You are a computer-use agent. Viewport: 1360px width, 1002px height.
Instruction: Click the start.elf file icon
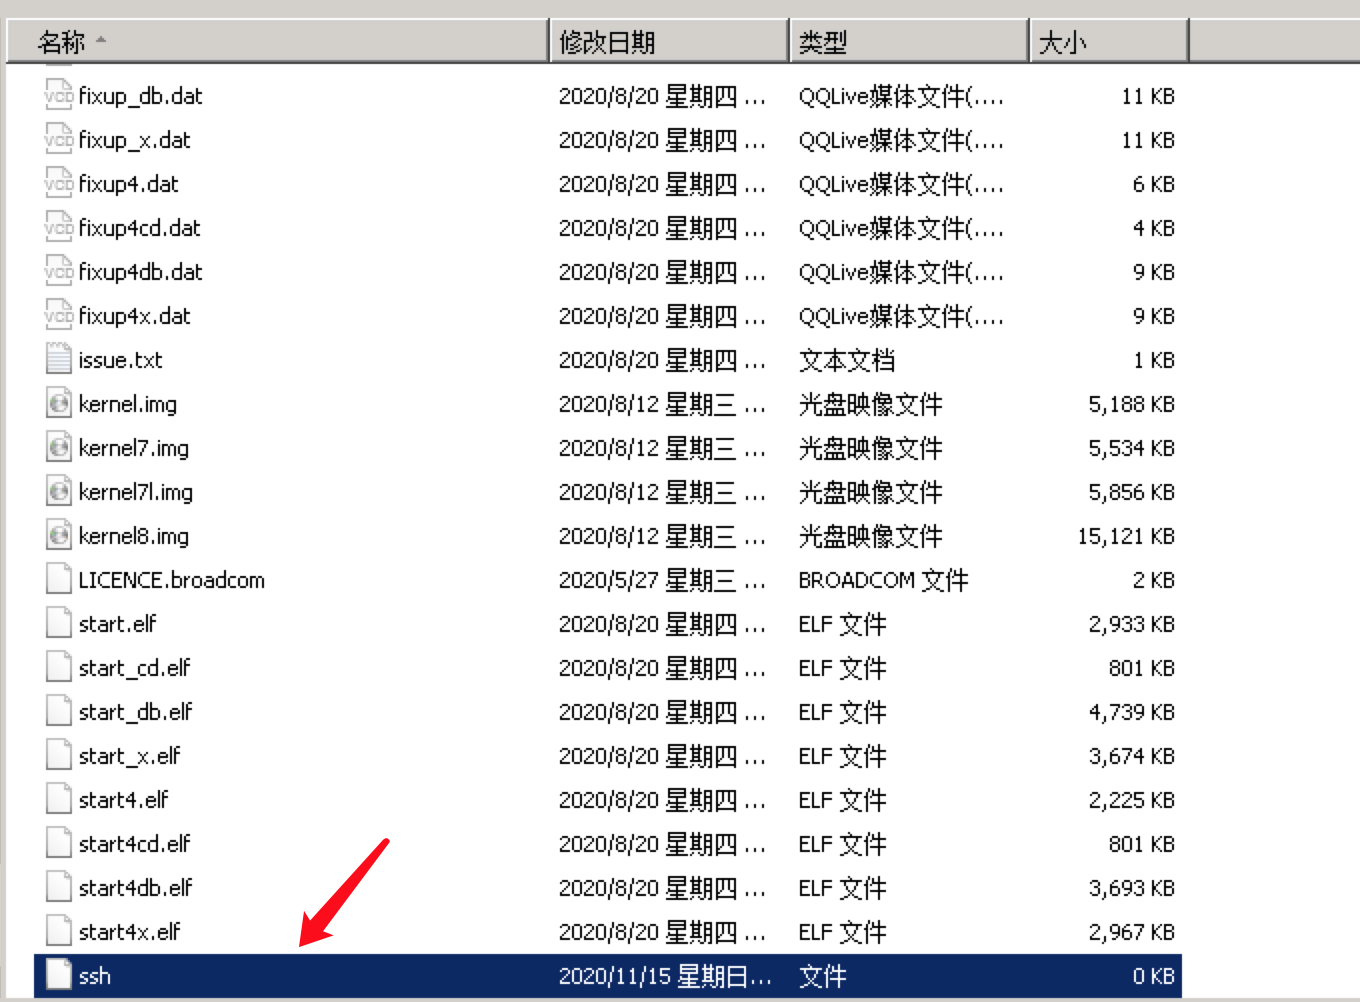pyautogui.click(x=59, y=623)
